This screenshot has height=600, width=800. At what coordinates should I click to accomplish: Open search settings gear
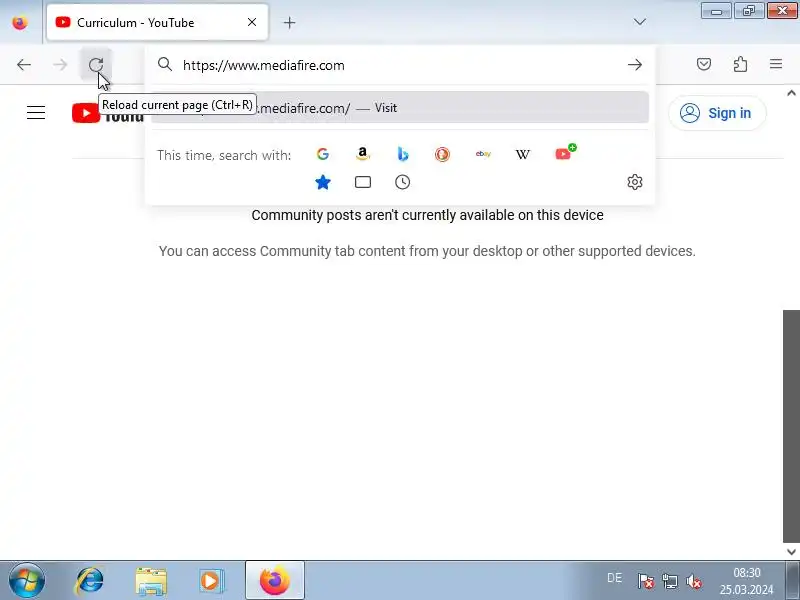635,182
